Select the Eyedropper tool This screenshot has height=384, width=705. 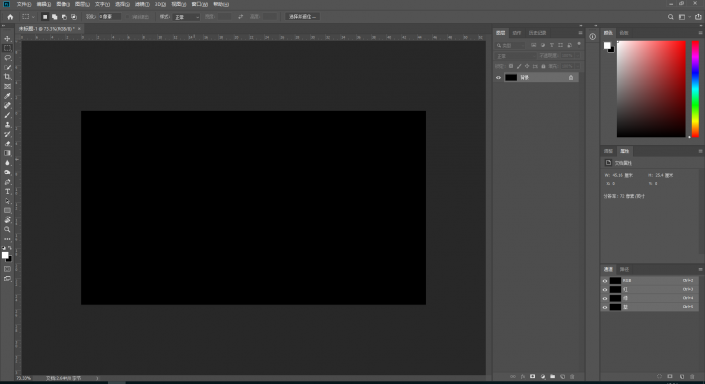(x=7, y=96)
